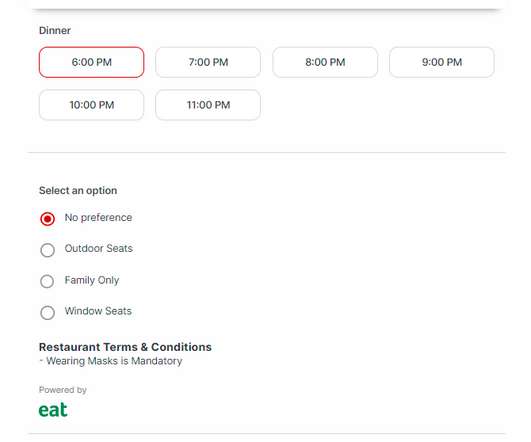
Task: Click the Dinner section label
Action: click(55, 30)
